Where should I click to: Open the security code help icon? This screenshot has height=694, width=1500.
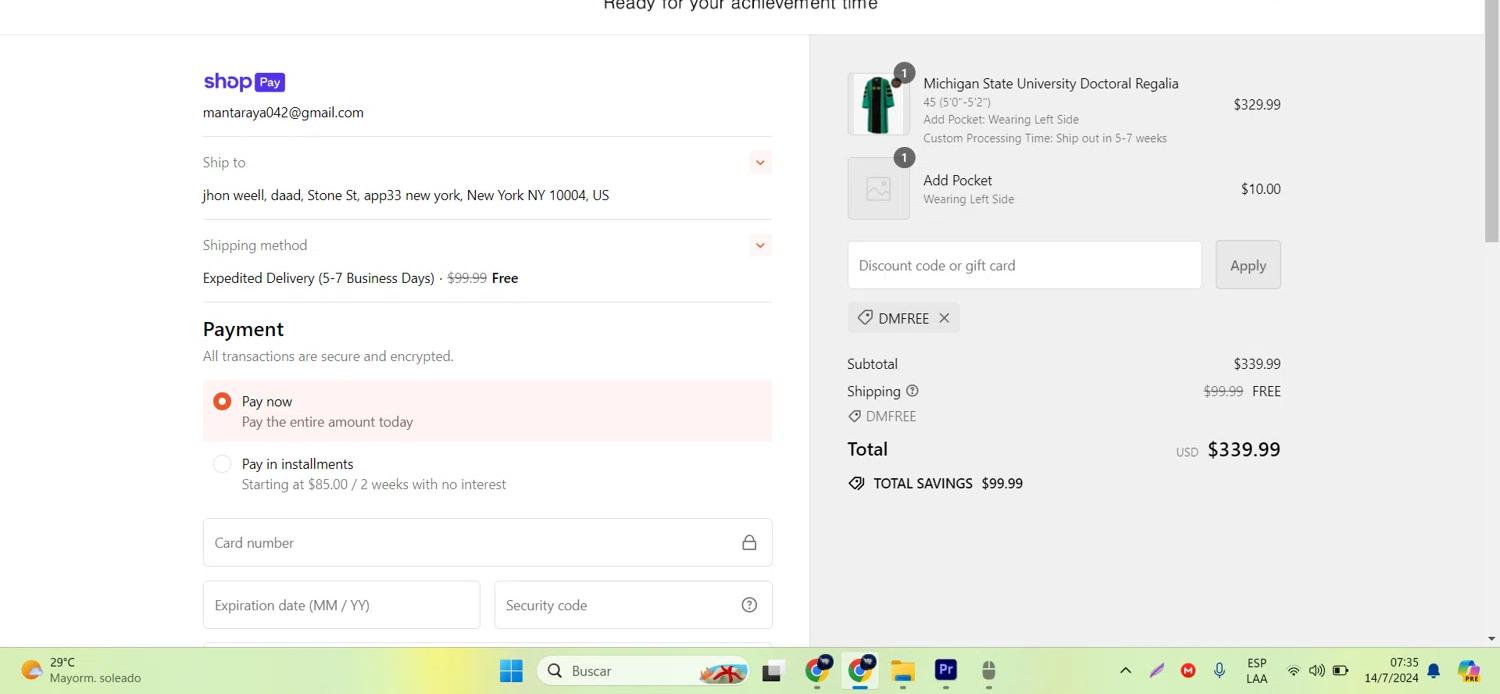coord(749,605)
